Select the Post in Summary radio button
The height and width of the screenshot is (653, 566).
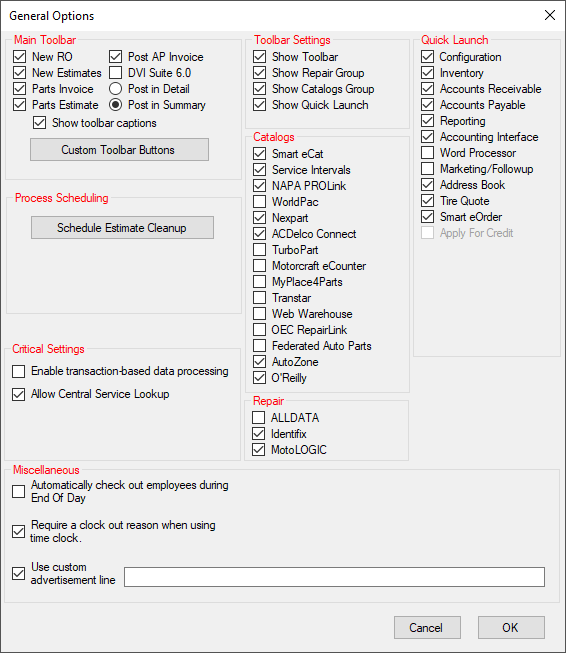tap(115, 105)
